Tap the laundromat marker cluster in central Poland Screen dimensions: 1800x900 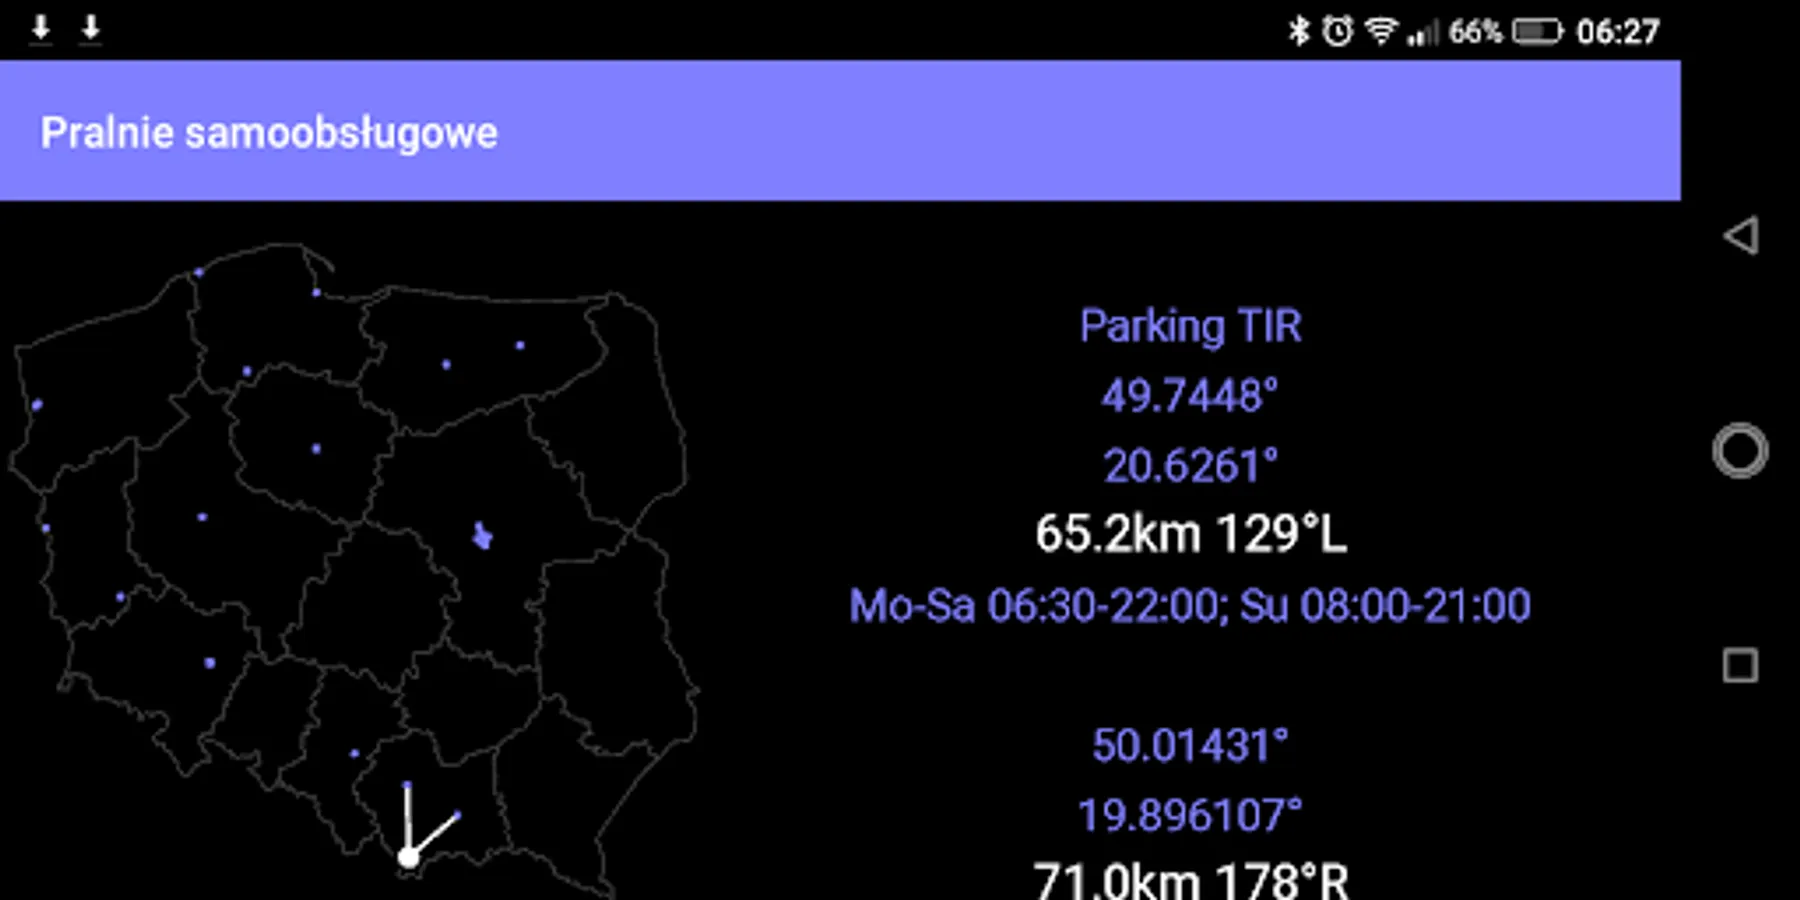coord(482,536)
